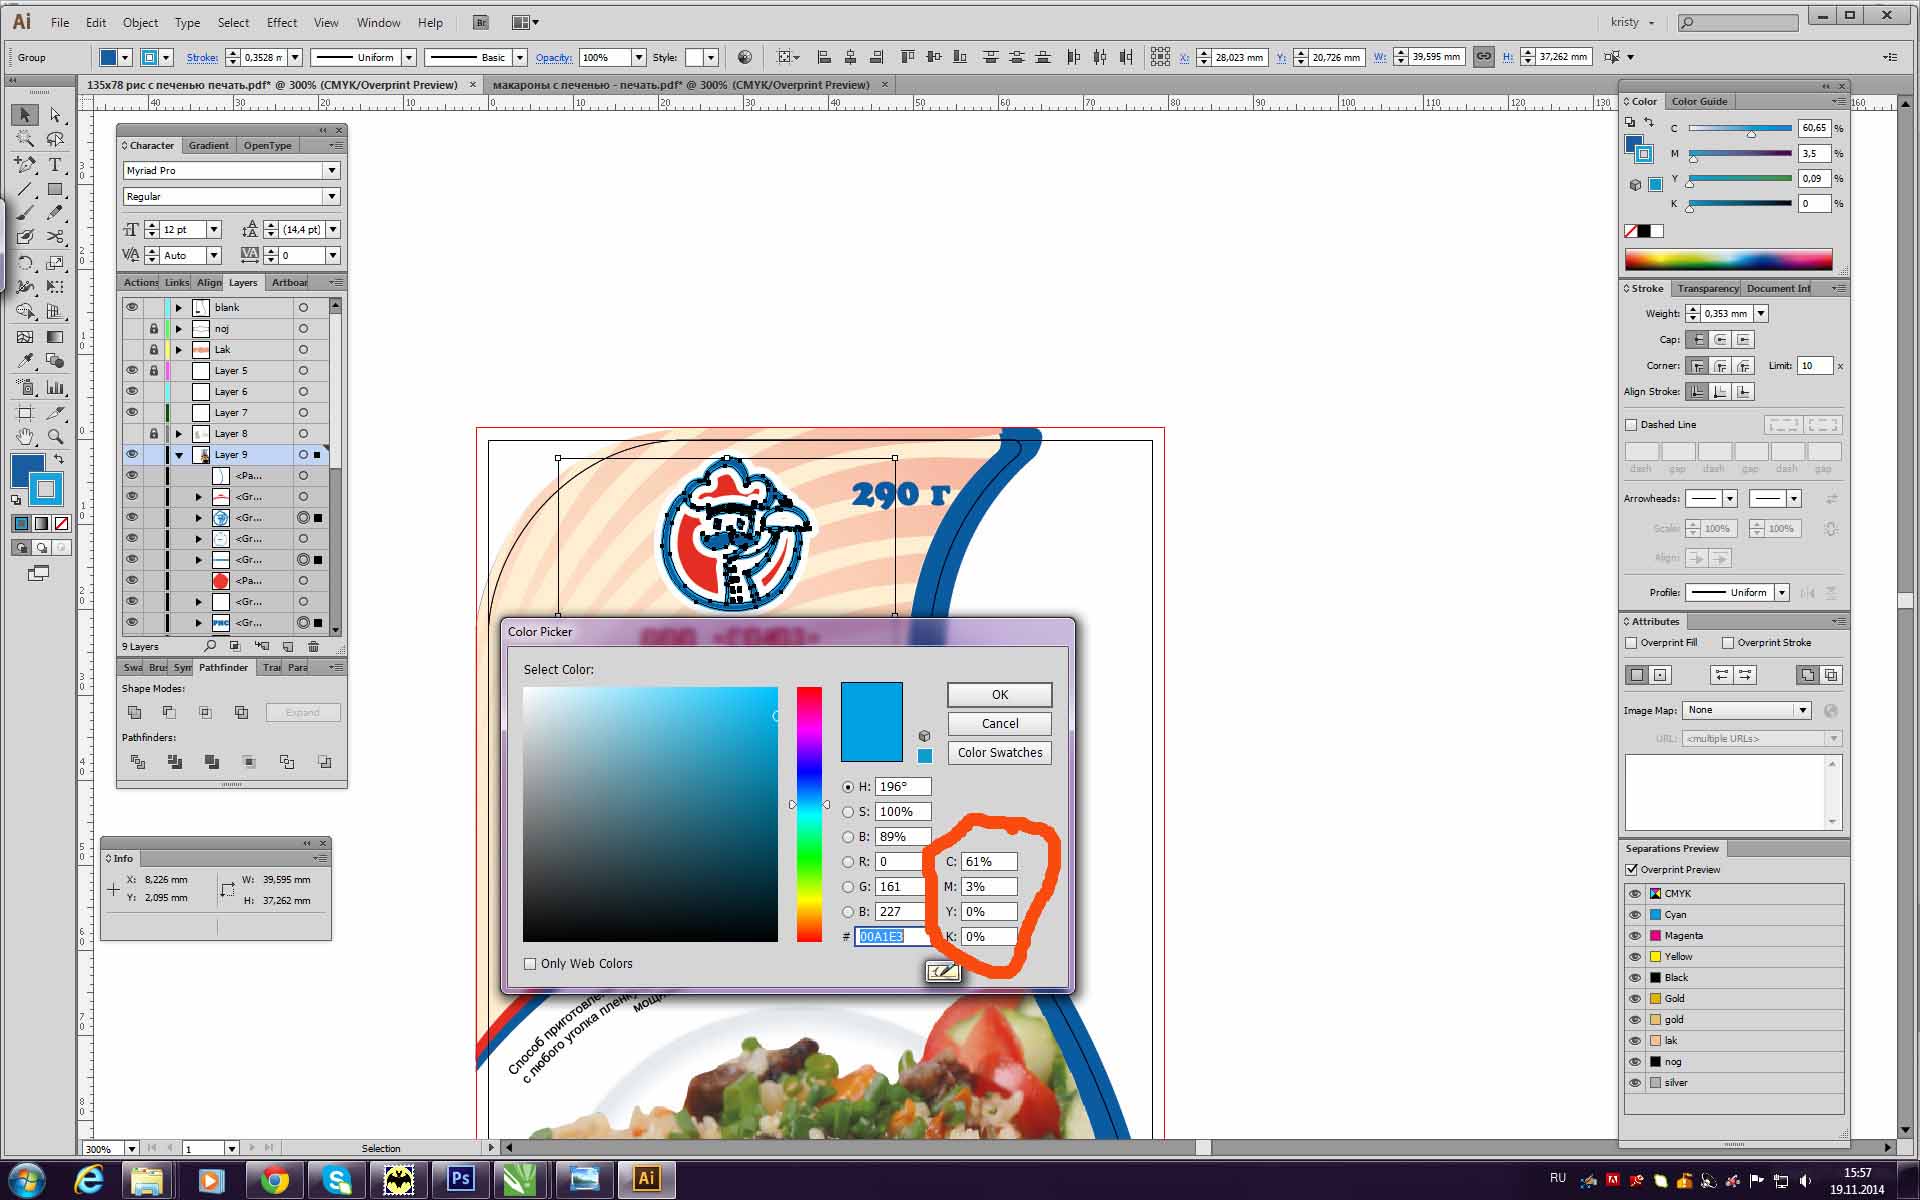Select the Direct Selection tool
The width and height of the screenshot is (1920, 1200).
point(55,115)
